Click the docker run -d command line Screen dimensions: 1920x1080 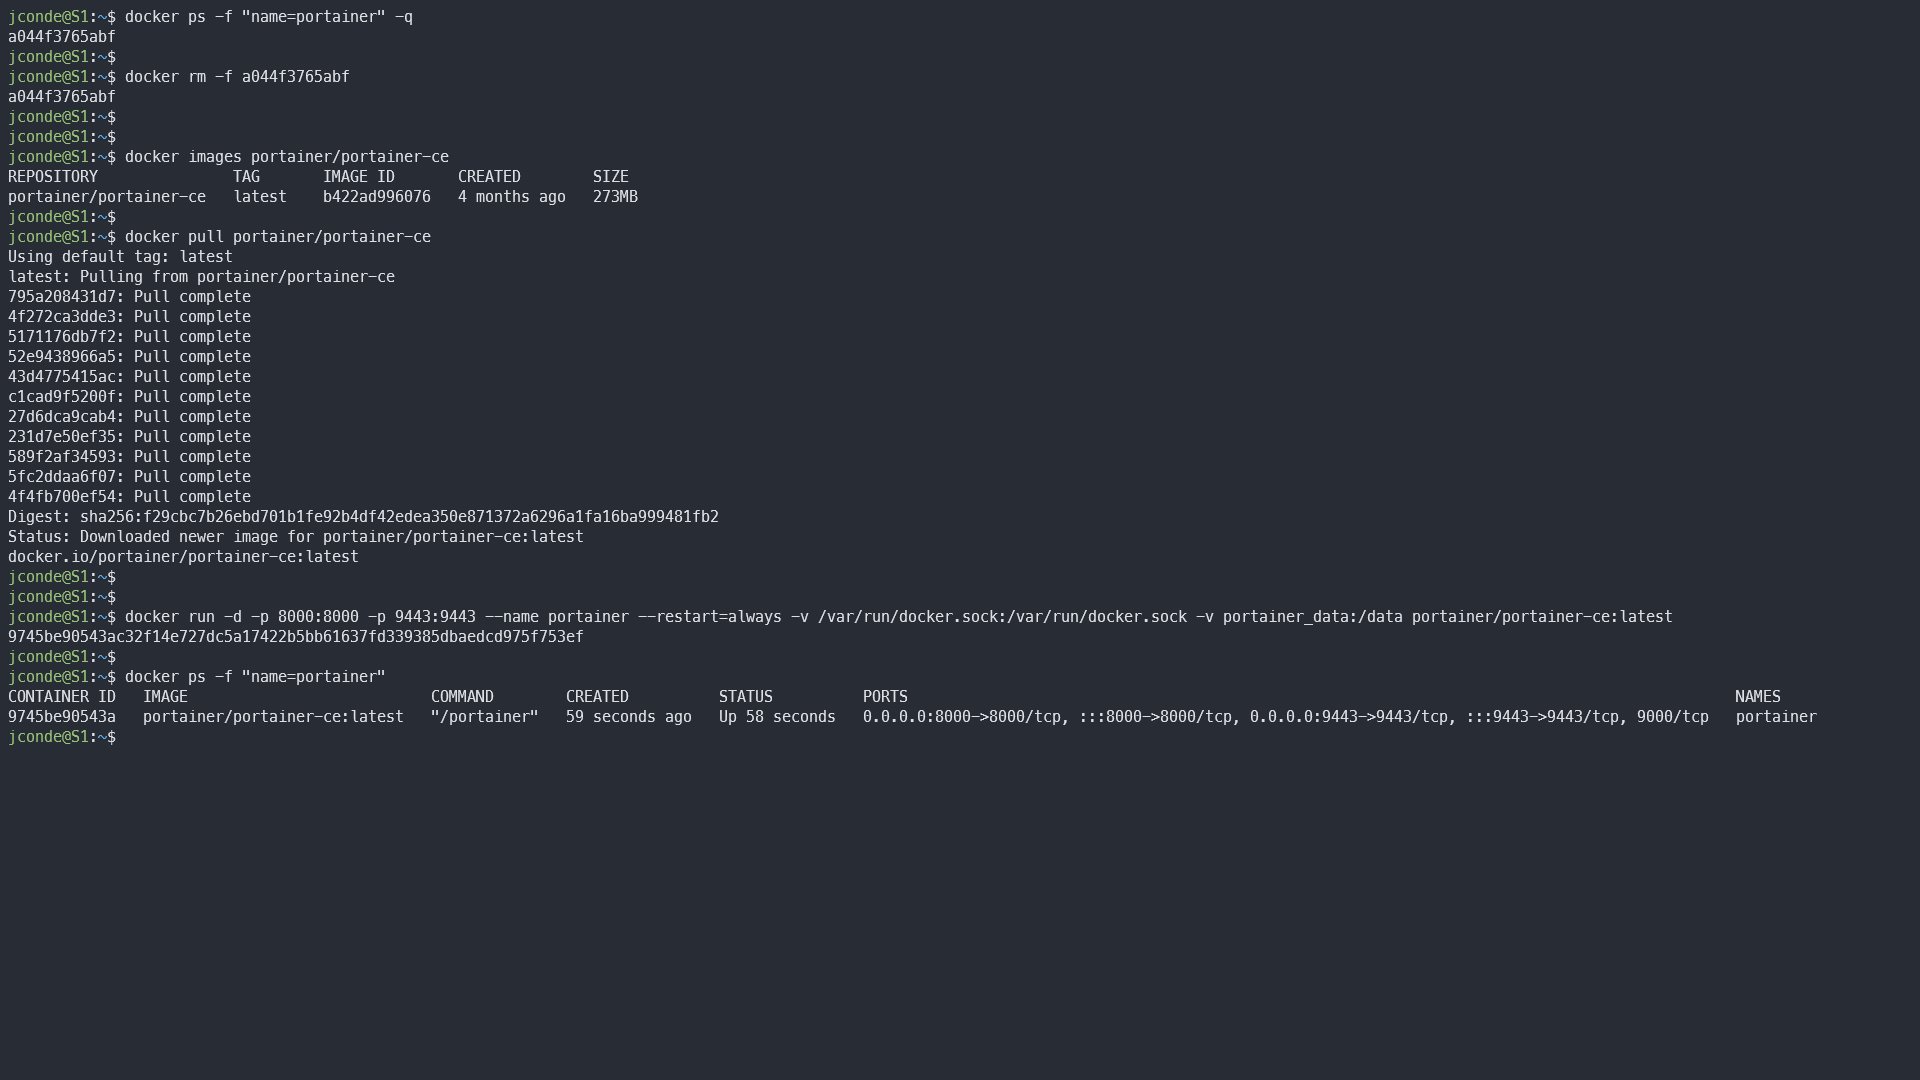click(x=897, y=617)
